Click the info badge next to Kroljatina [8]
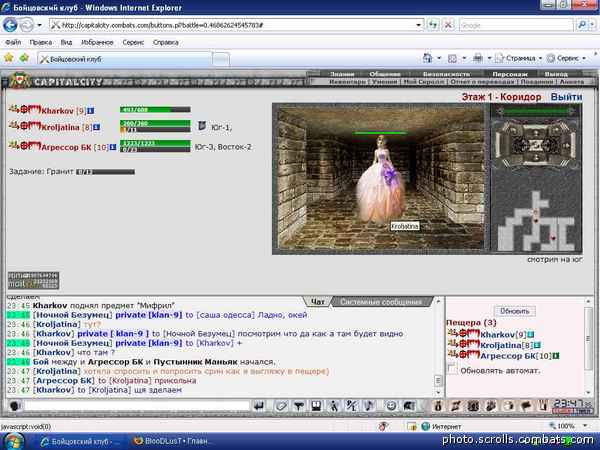Screen dimensions: 600x450 click(97, 127)
